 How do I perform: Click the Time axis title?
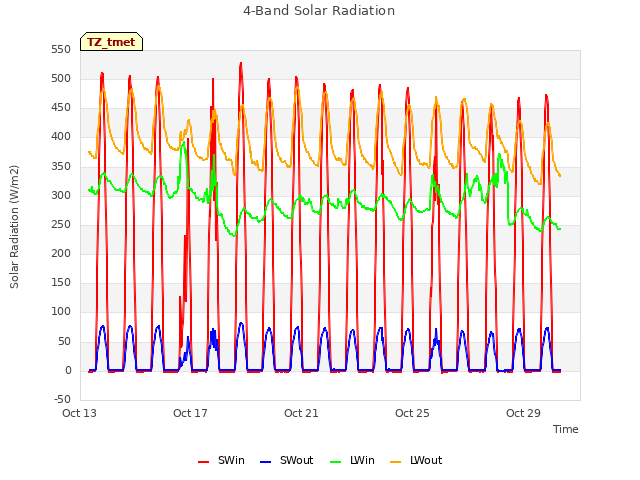[x=566, y=429]
